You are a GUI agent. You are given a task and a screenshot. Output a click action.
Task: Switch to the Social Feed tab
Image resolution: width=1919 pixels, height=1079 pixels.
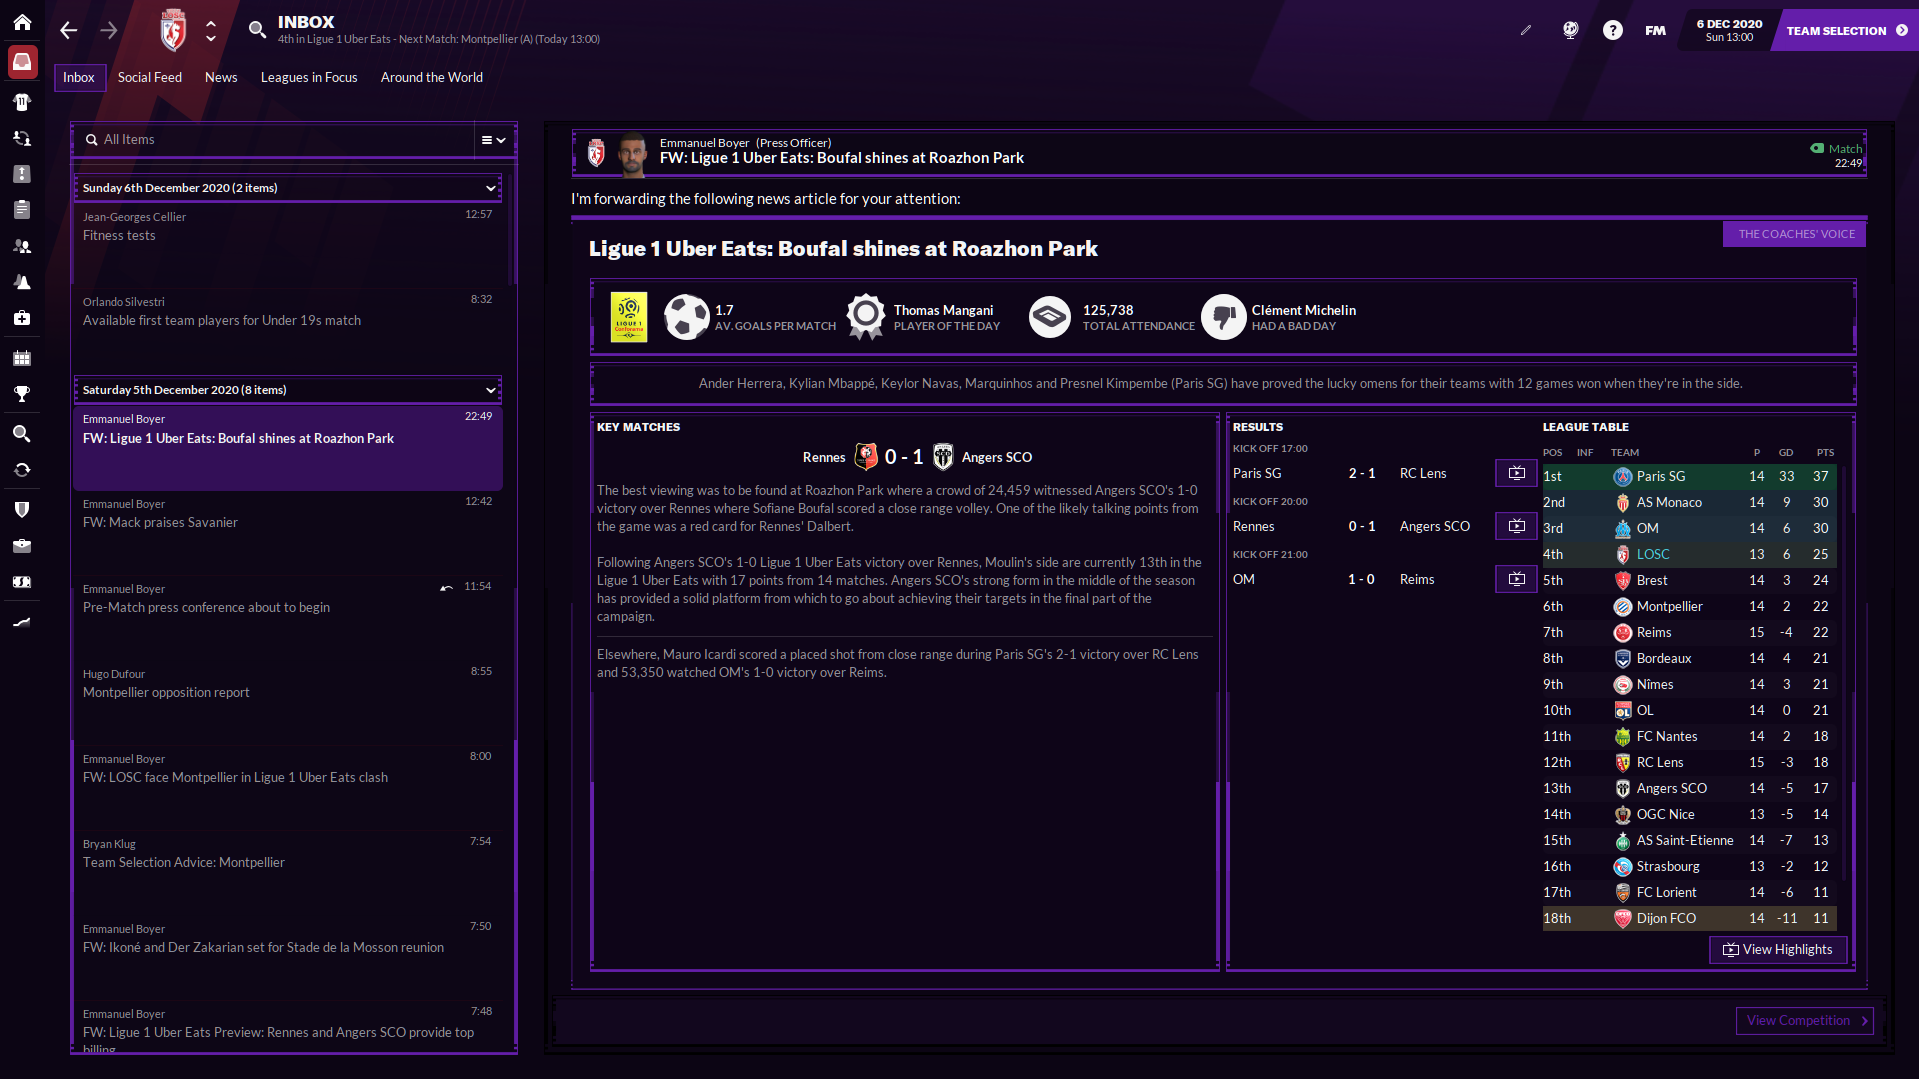(150, 77)
